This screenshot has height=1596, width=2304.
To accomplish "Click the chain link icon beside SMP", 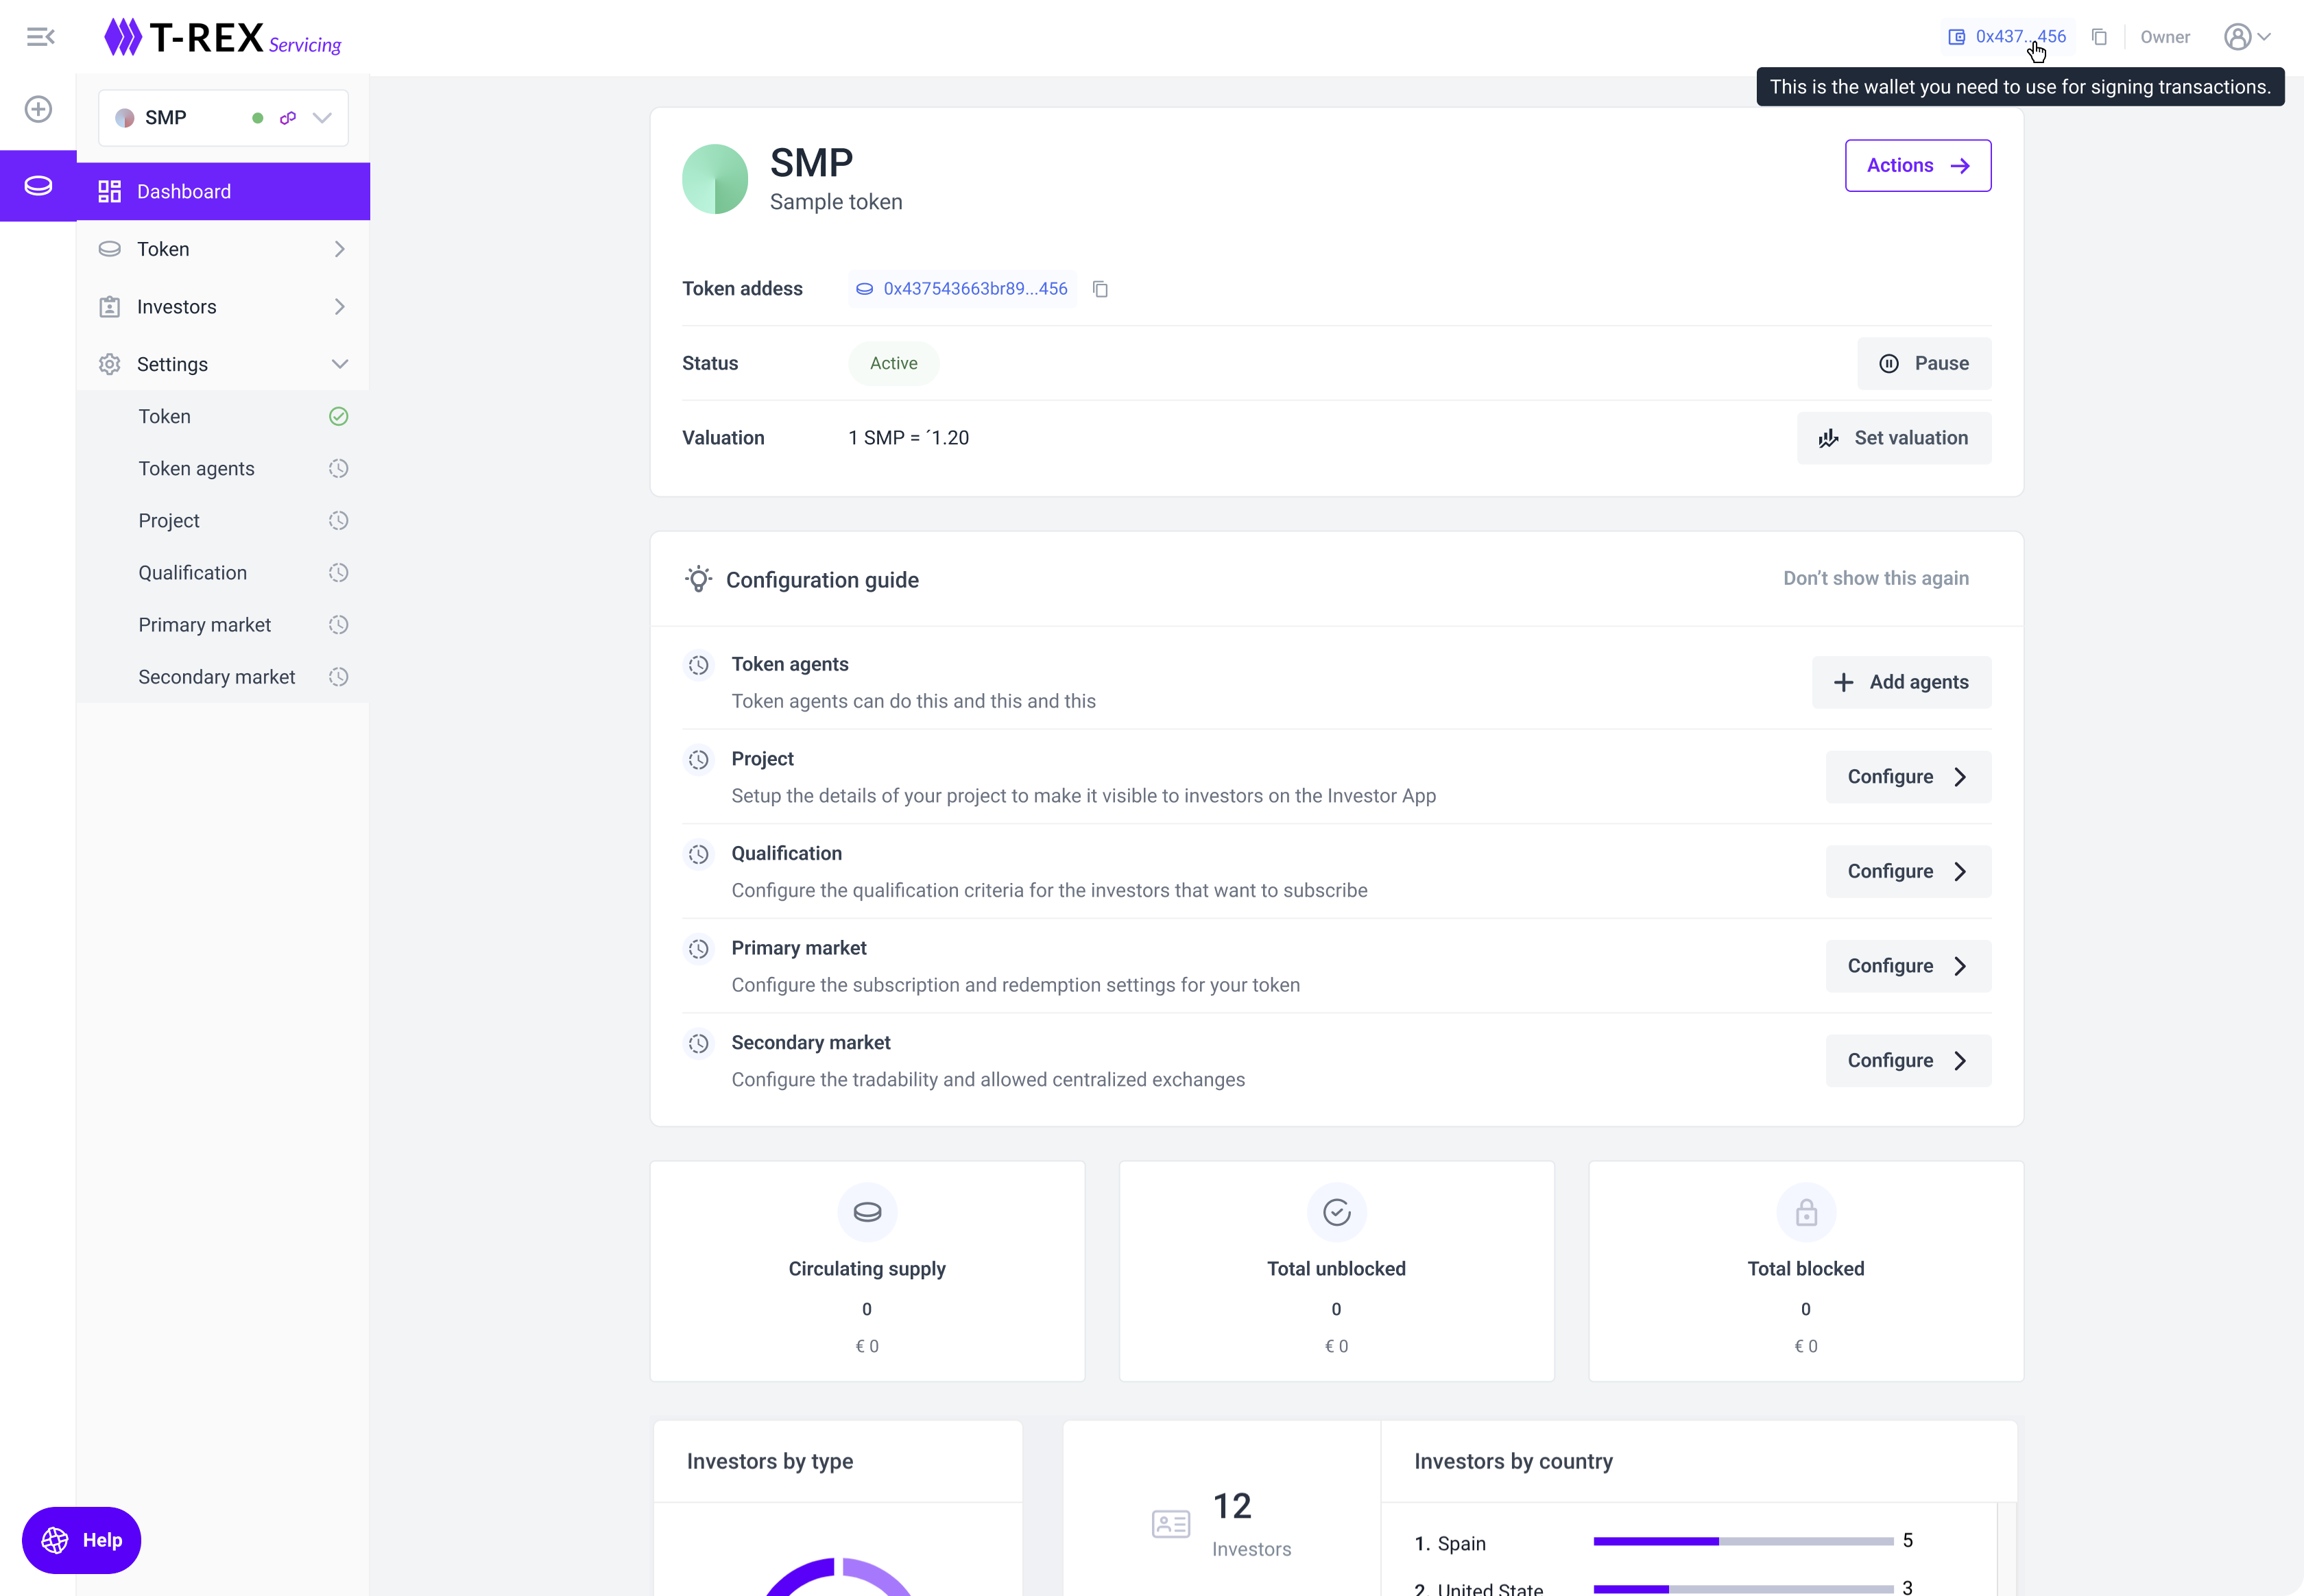I will (288, 118).
